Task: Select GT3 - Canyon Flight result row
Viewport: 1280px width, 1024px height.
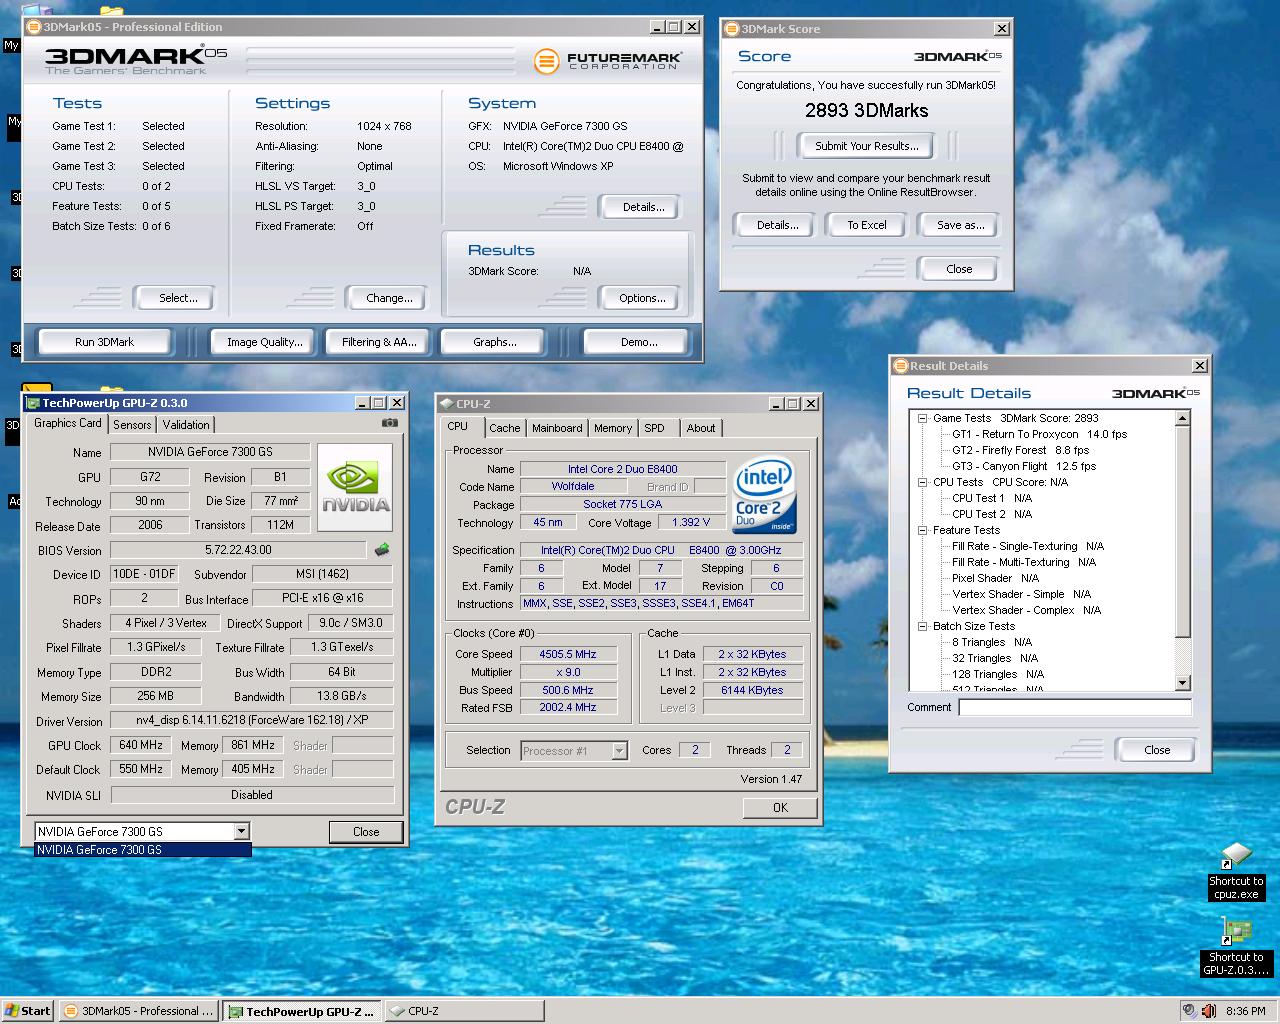Action: 1023,466
